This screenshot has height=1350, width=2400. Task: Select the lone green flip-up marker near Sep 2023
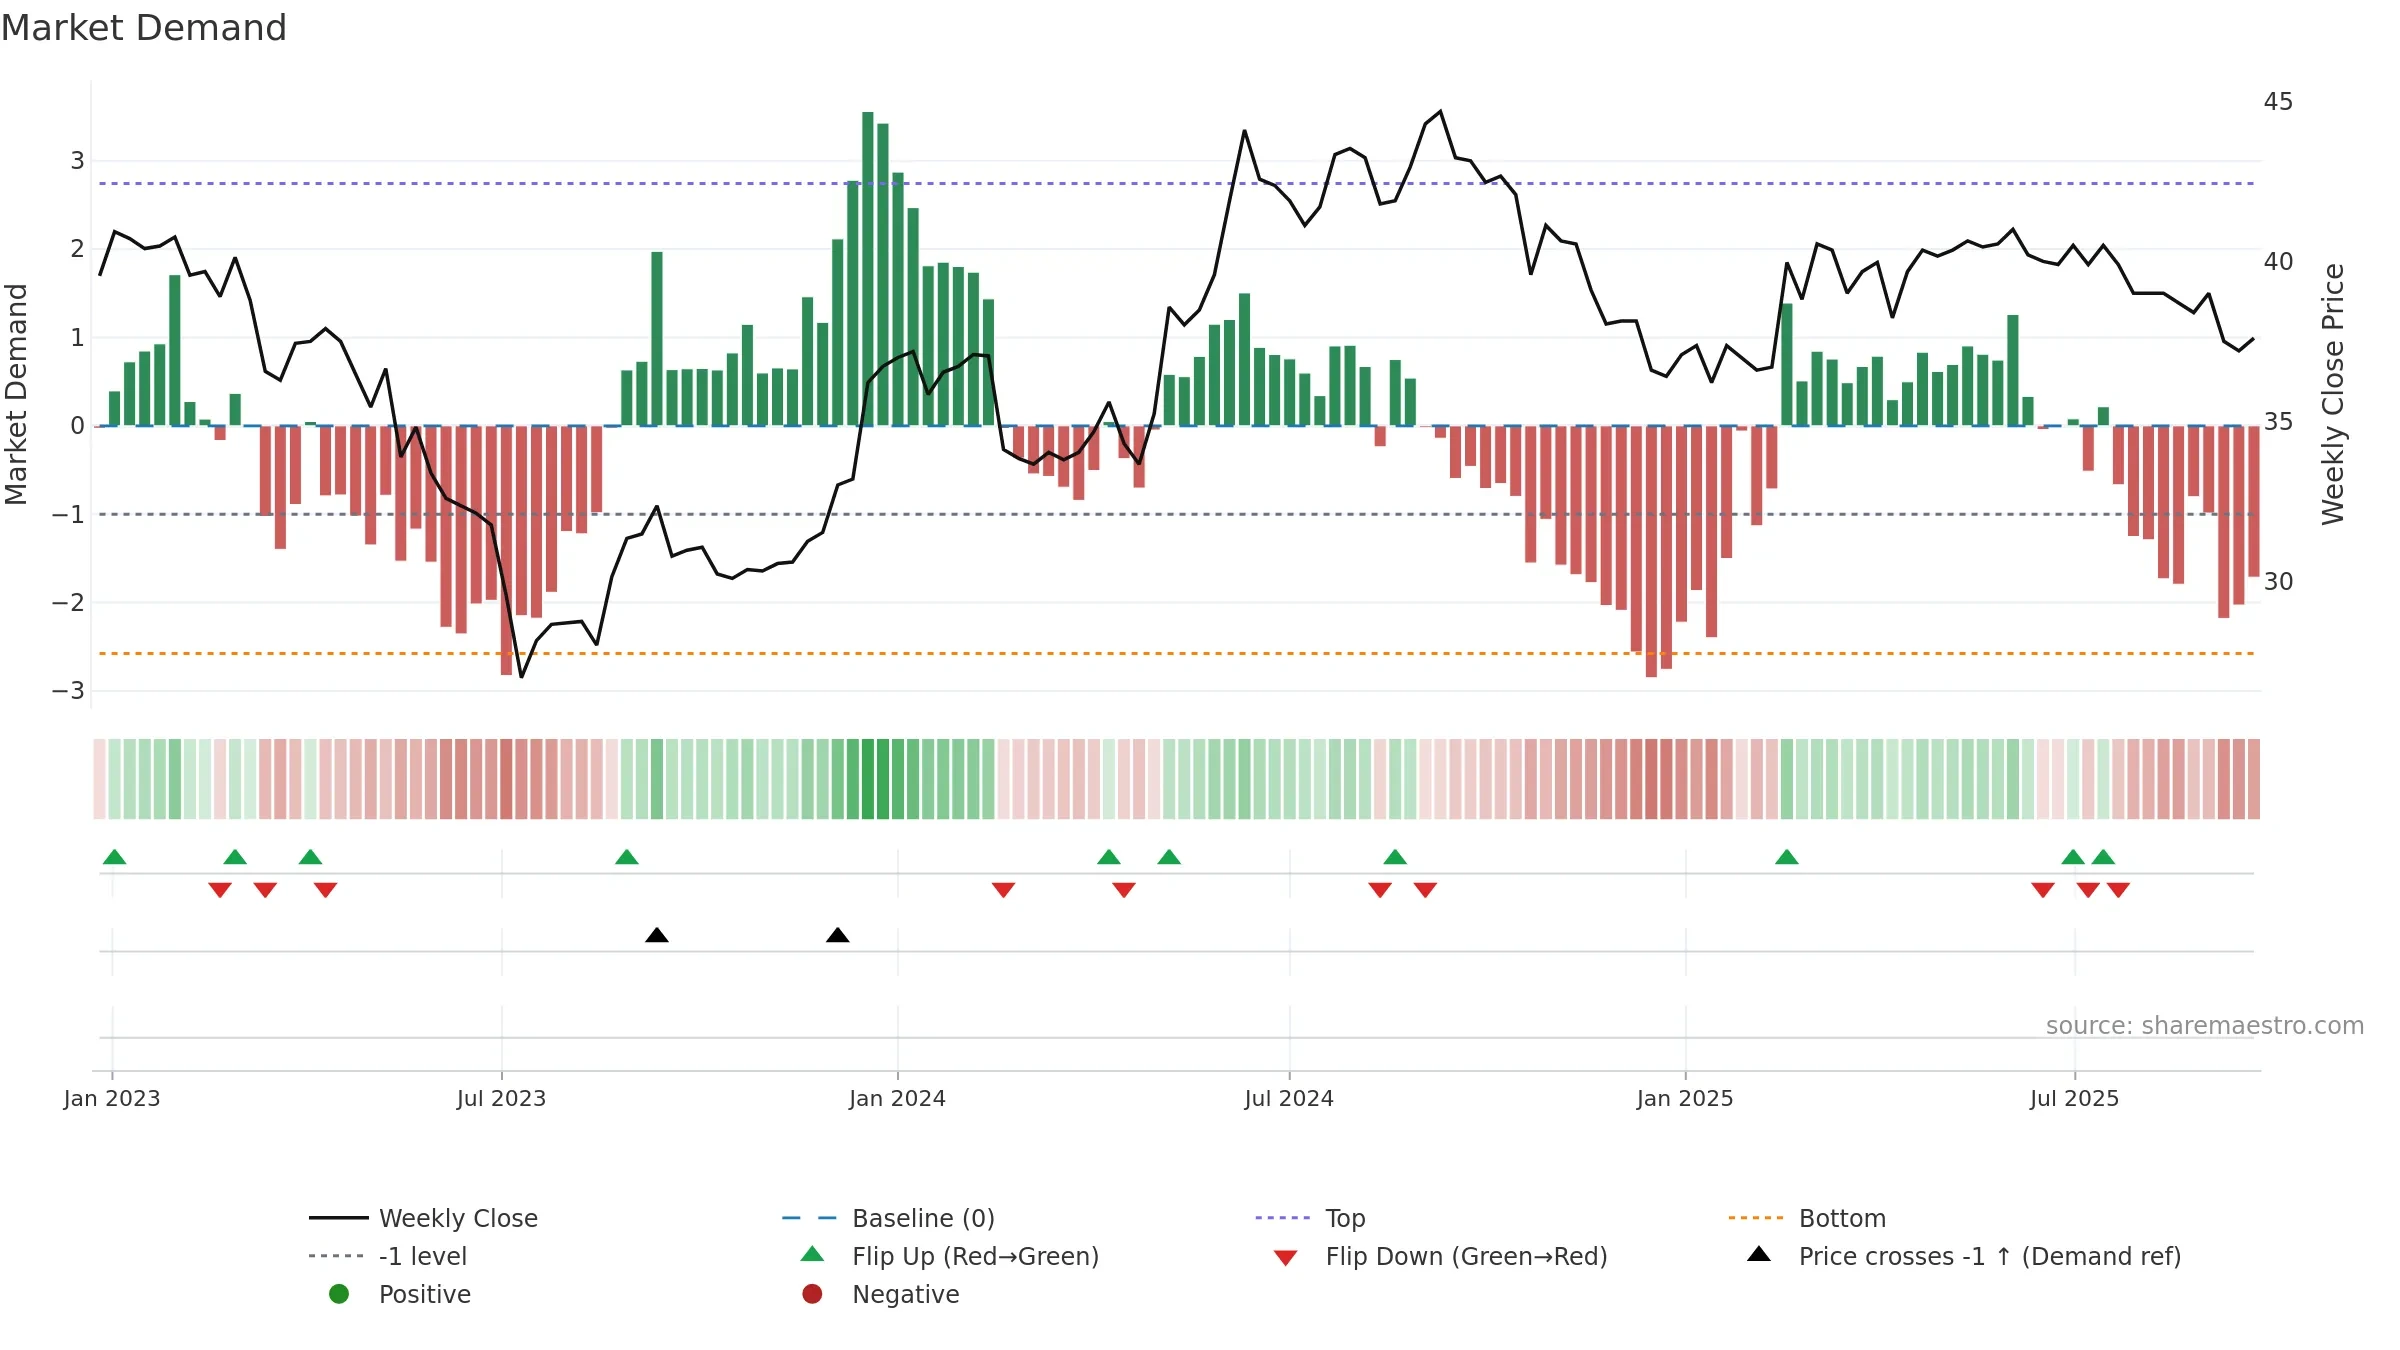(x=627, y=857)
